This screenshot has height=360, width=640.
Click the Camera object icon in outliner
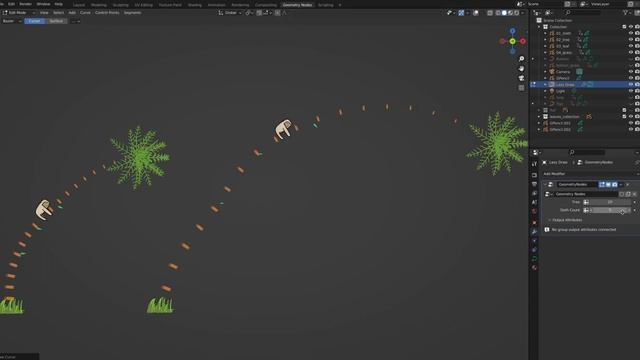tap(552, 72)
